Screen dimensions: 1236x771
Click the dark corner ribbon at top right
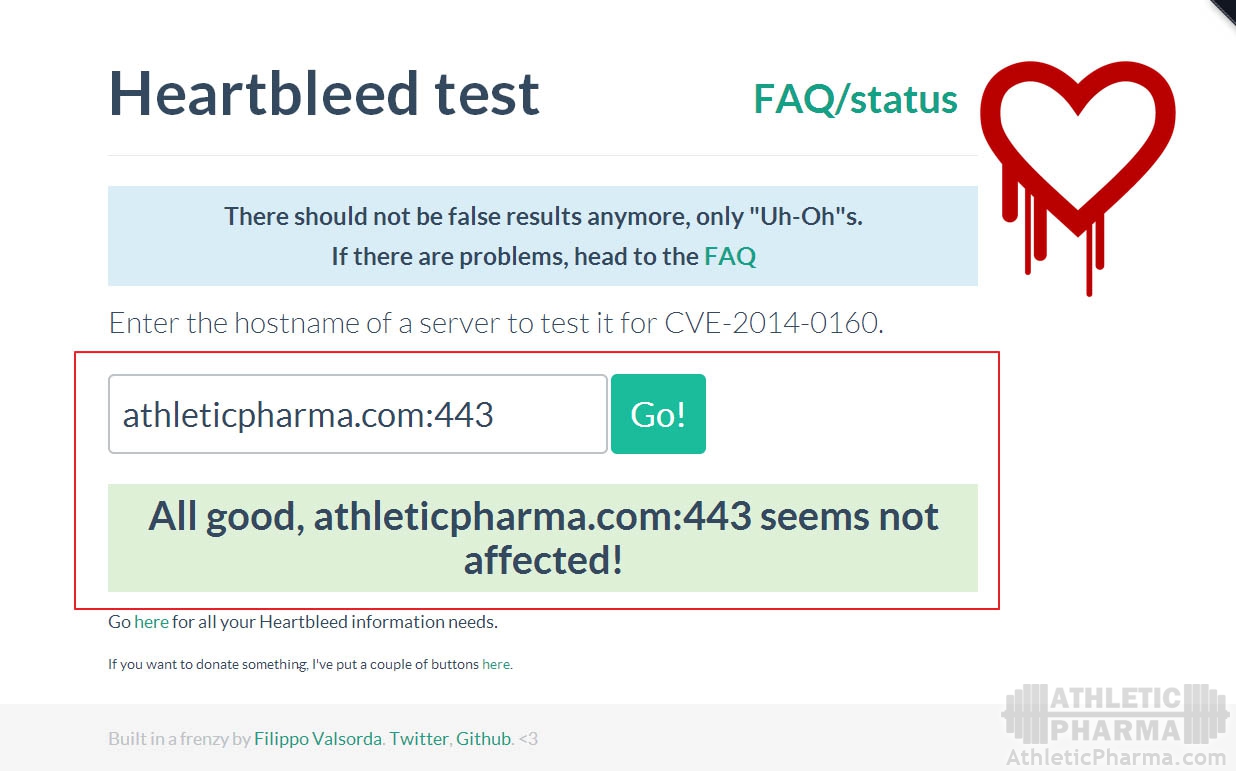tap(1225, 9)
